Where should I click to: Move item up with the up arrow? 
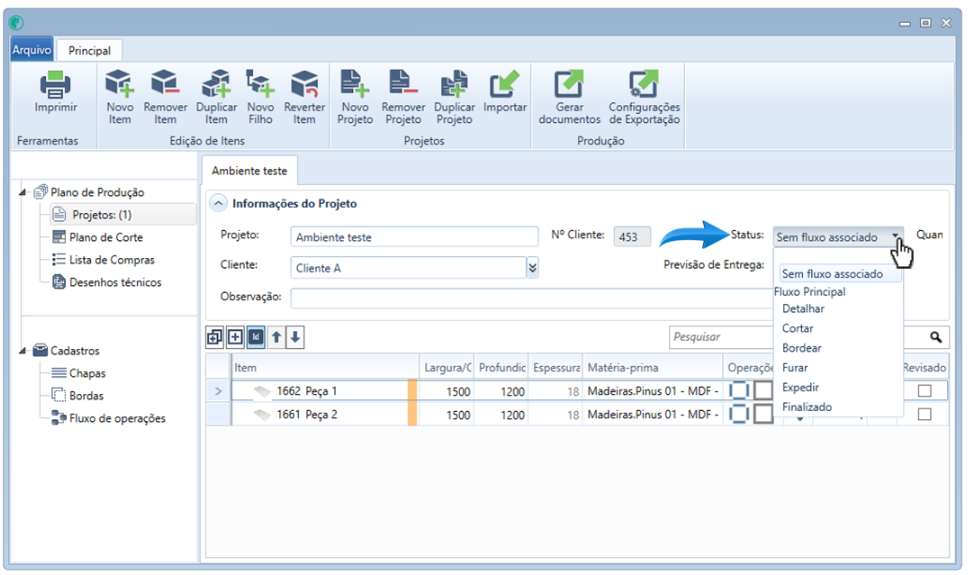pos(276,337)
